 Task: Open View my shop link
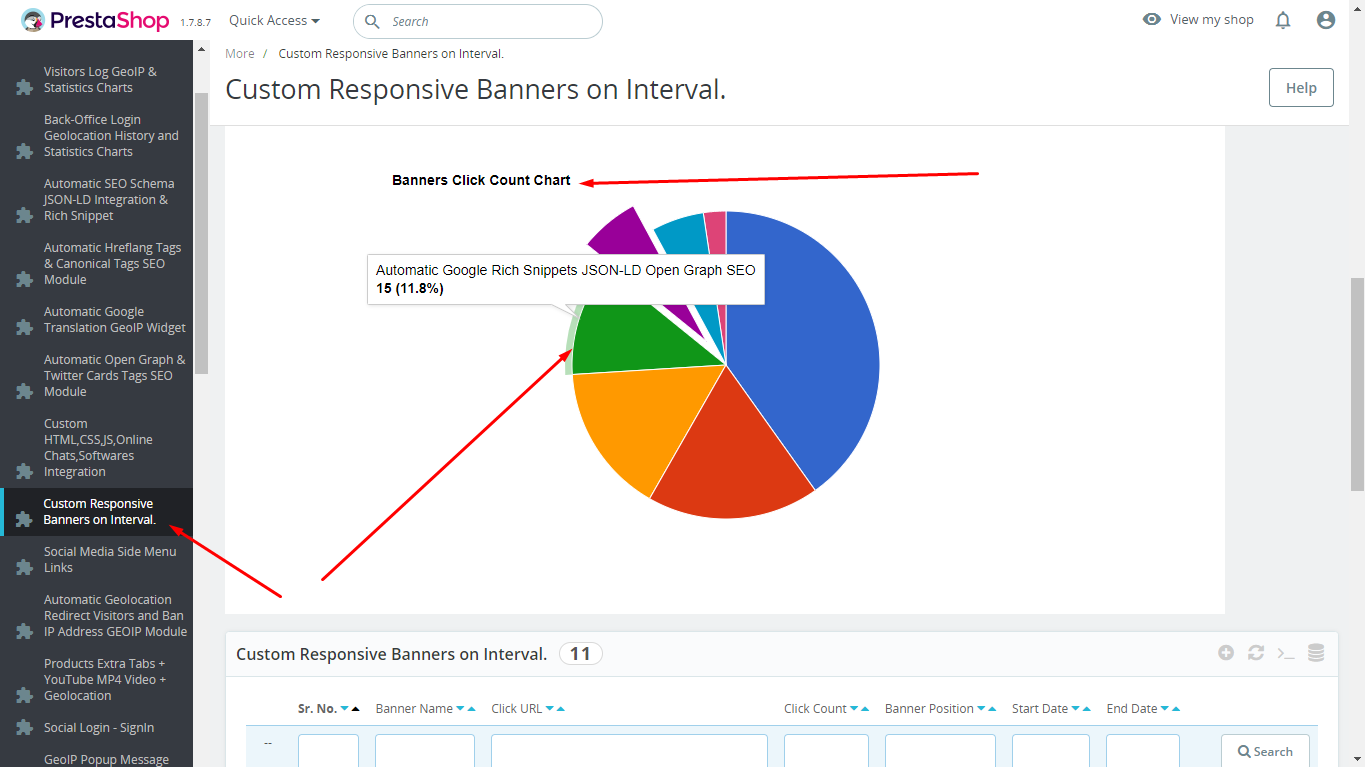click(x=1198, y=20)
